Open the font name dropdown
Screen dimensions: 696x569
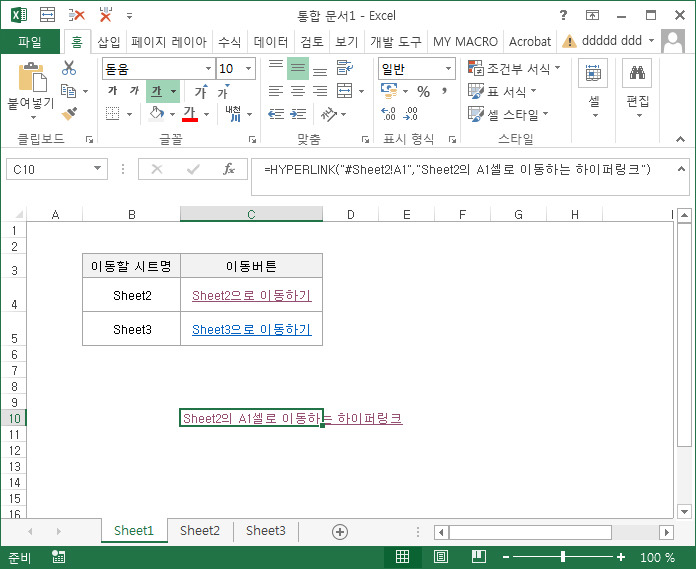pos(208,68)
